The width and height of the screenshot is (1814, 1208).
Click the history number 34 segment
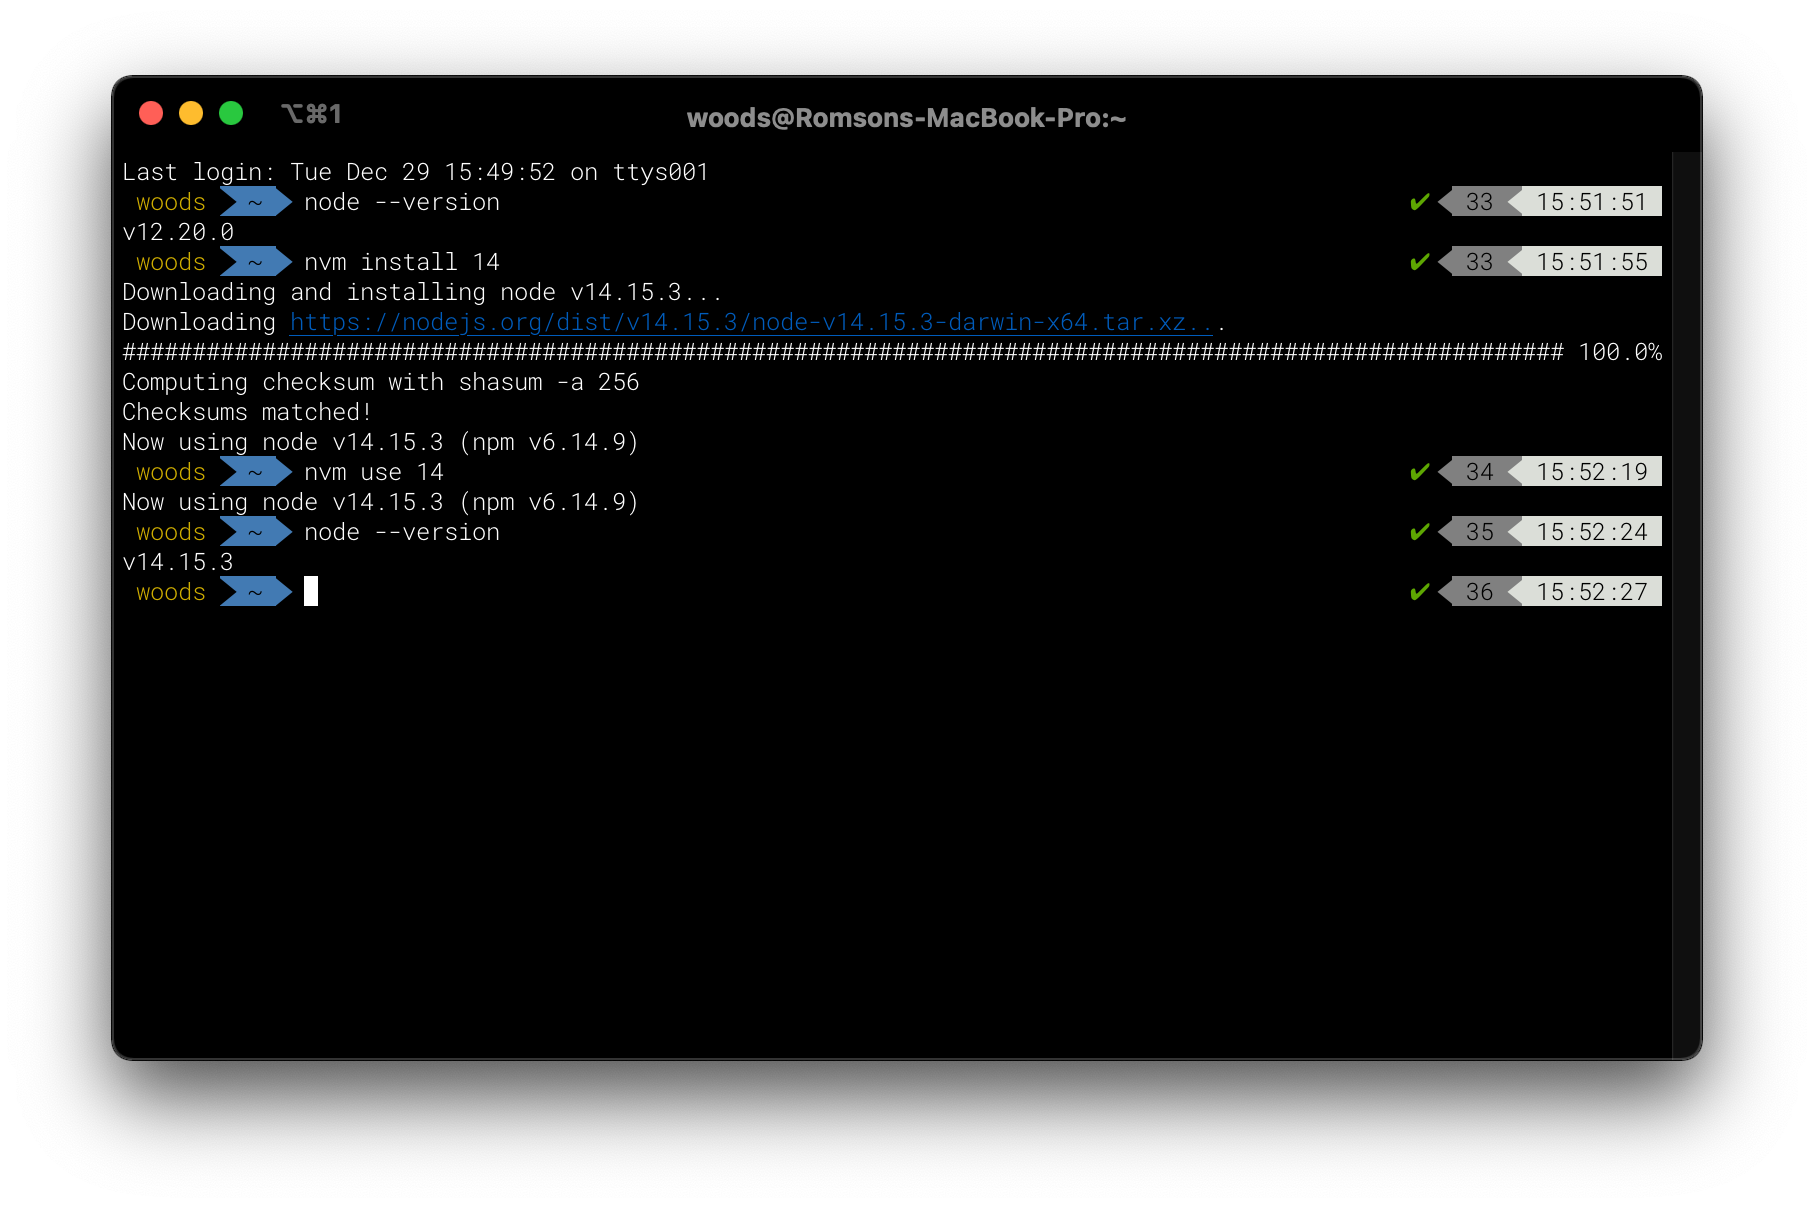click(x=1479, y=472)
